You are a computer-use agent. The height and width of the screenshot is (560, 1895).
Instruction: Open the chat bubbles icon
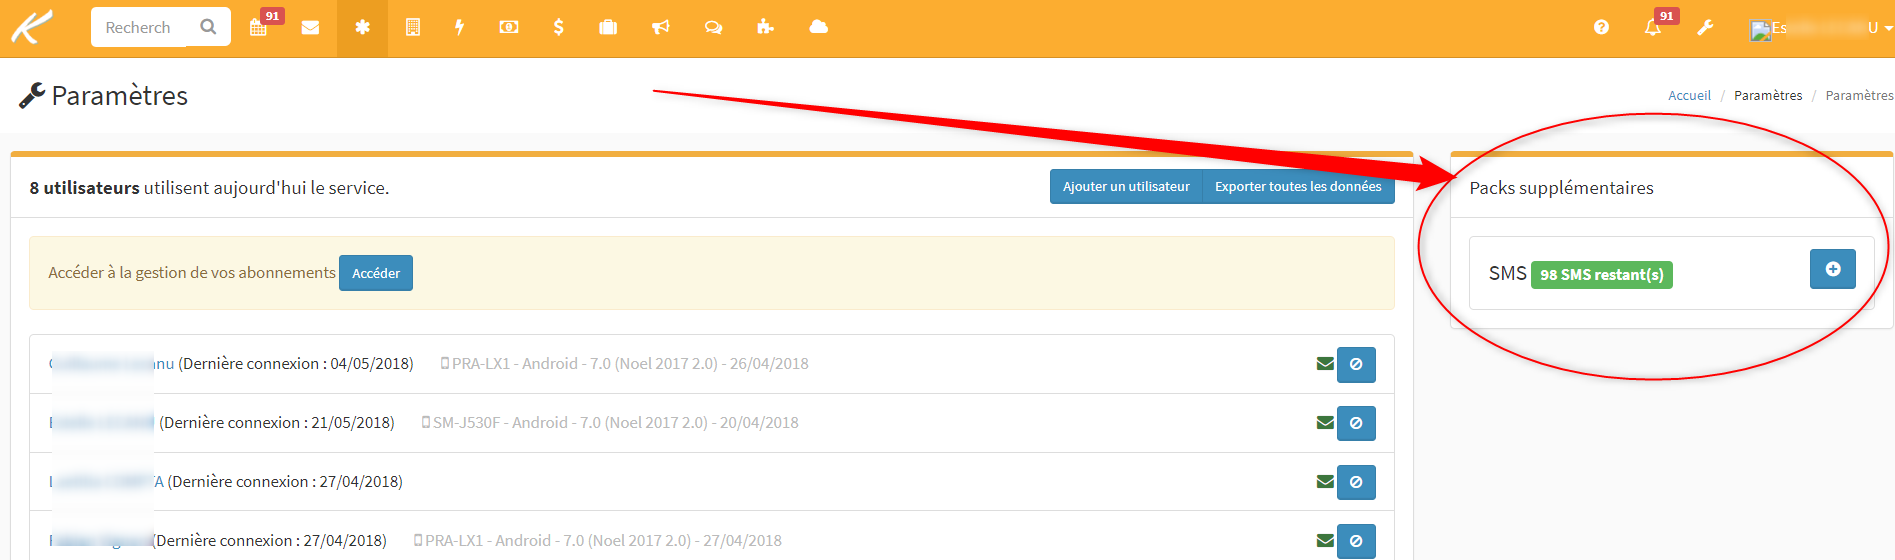pyautogui.click(x=713, y=28)
